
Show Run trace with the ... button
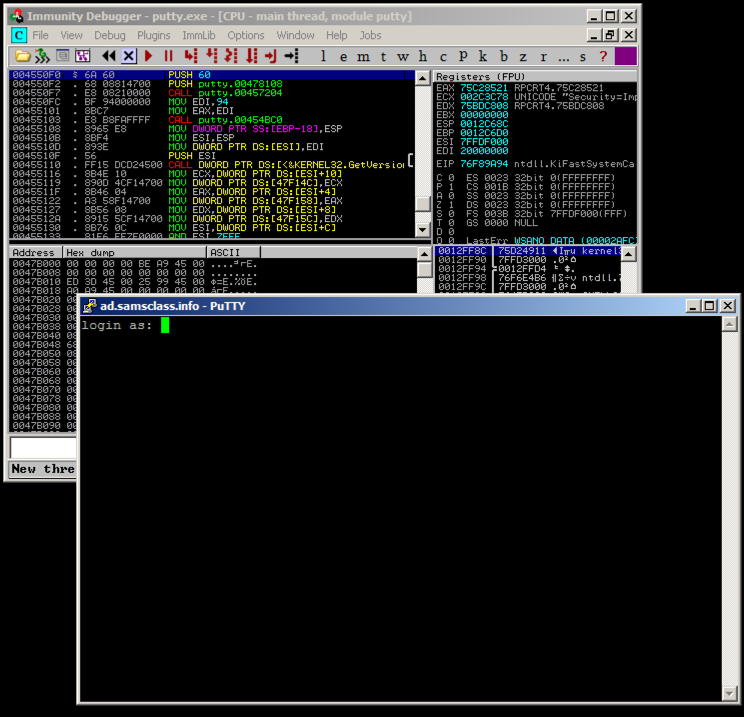[563, 58]
